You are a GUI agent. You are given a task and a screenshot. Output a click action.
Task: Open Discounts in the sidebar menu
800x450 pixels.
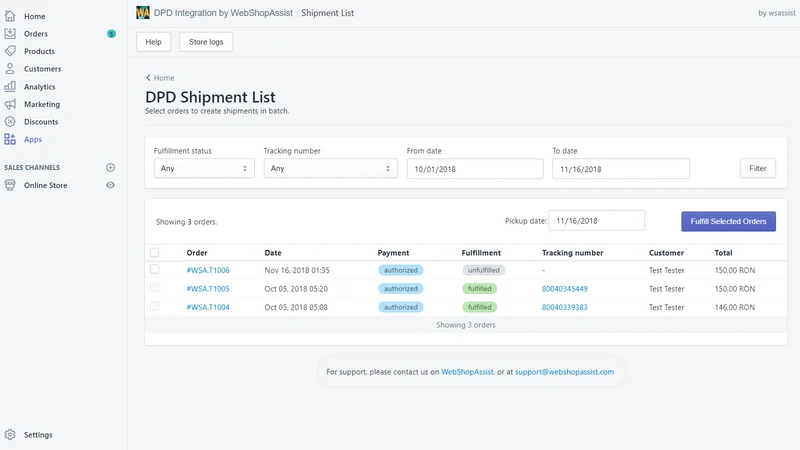tap(41, 121)
